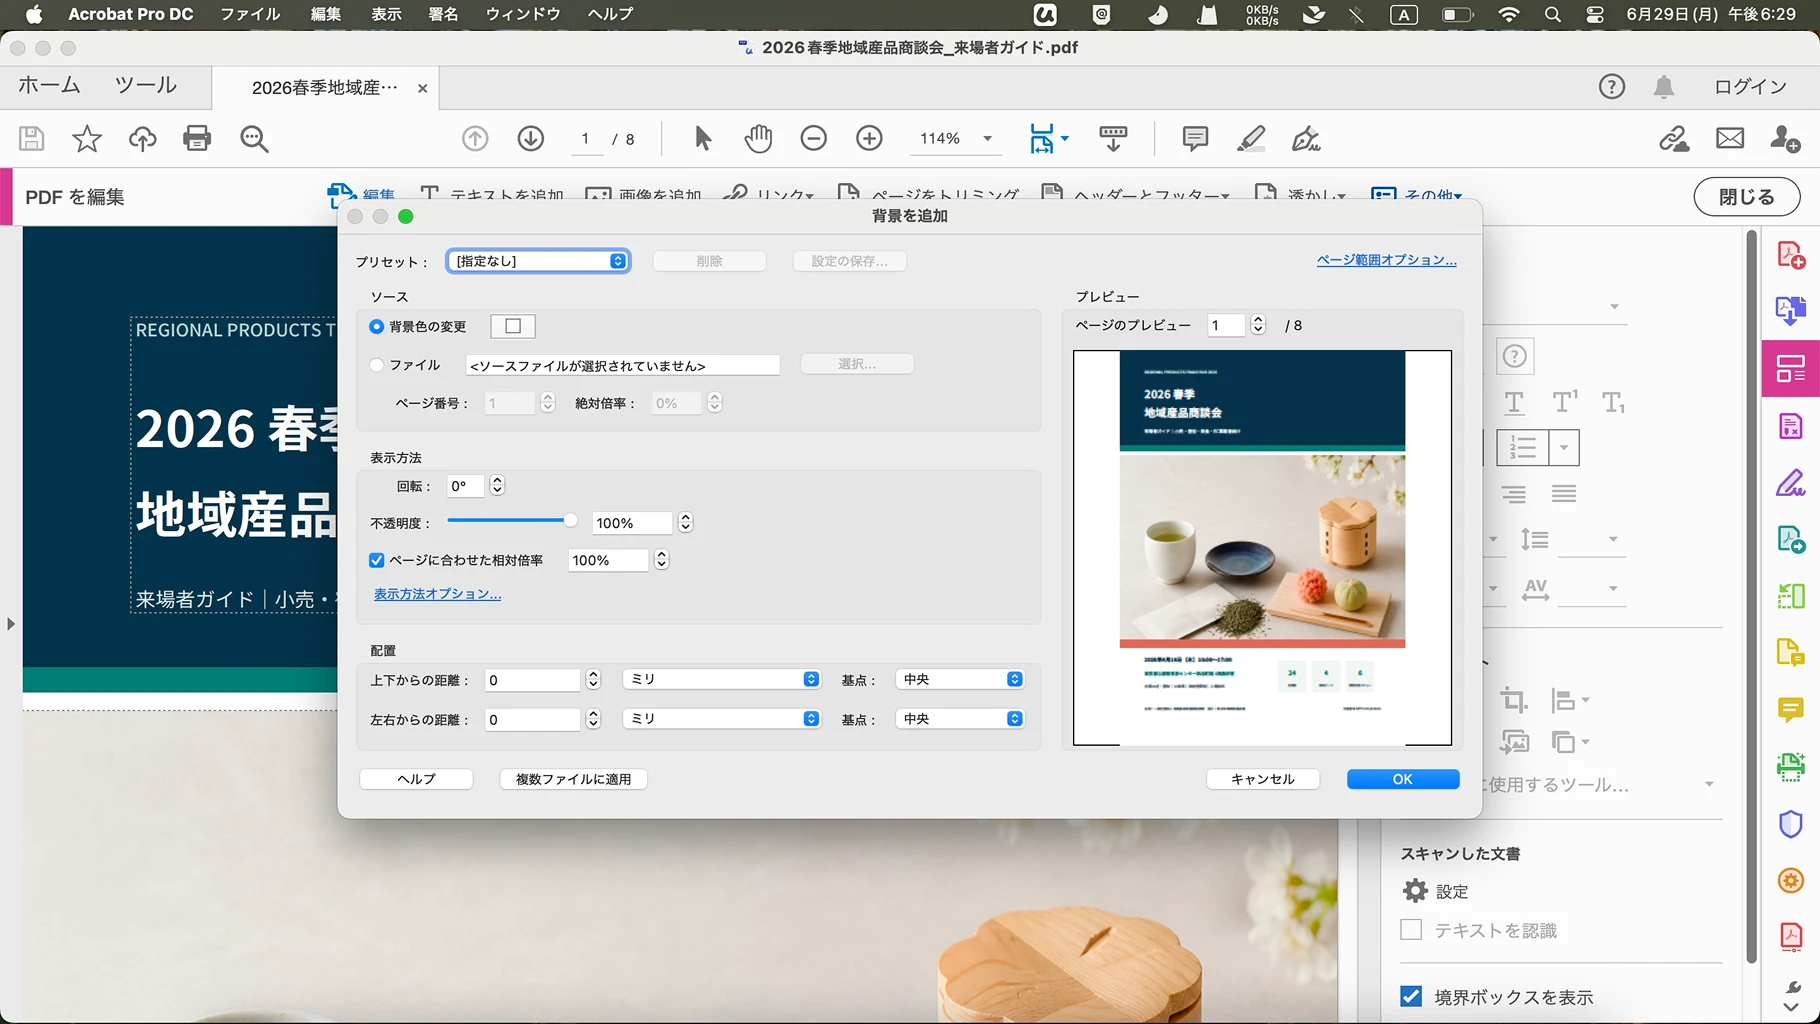
Task: Open the Protect shield tool in right rail
Action: click(1790, 824)
